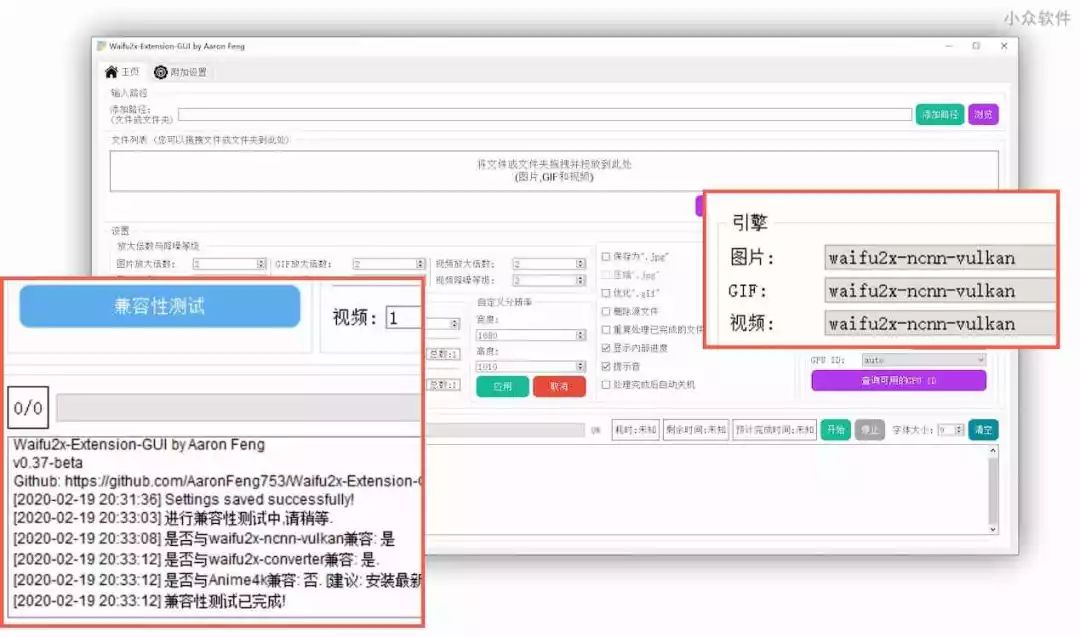Adjust the 图片放大倍数 spinbox arrows
1080x637 pixels.
click(261, 264)
